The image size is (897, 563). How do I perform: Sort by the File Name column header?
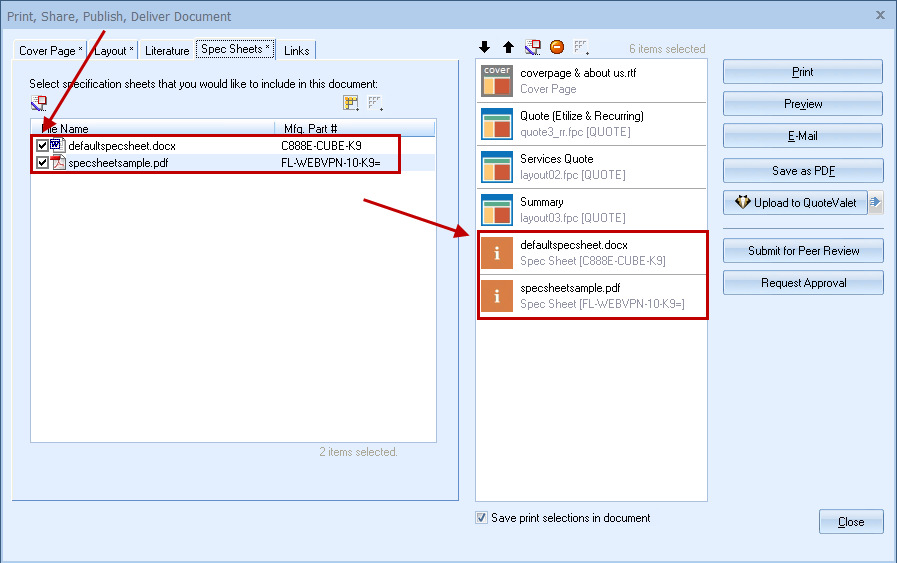(153, 128)
